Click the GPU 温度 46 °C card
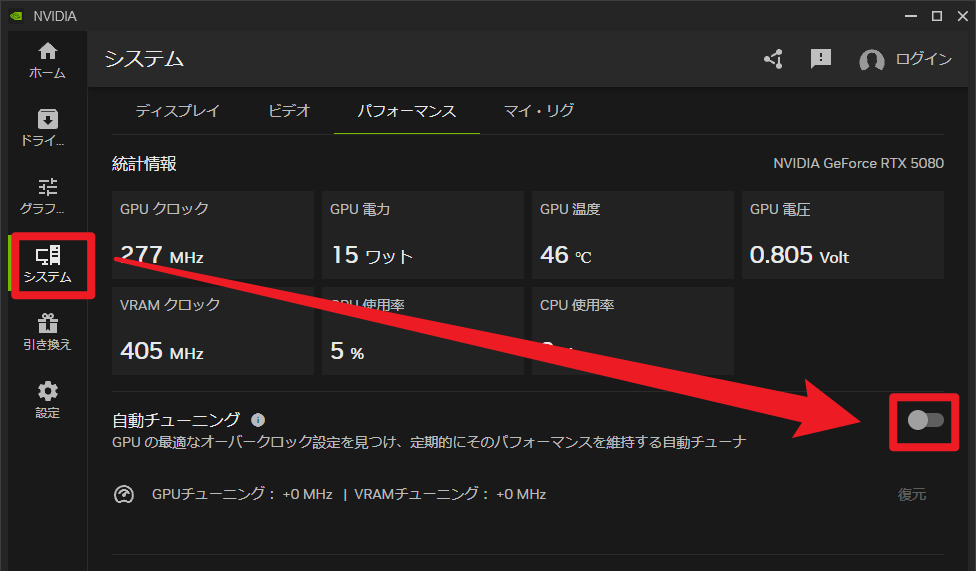The image size is (976, 571). tap(632, 235)
